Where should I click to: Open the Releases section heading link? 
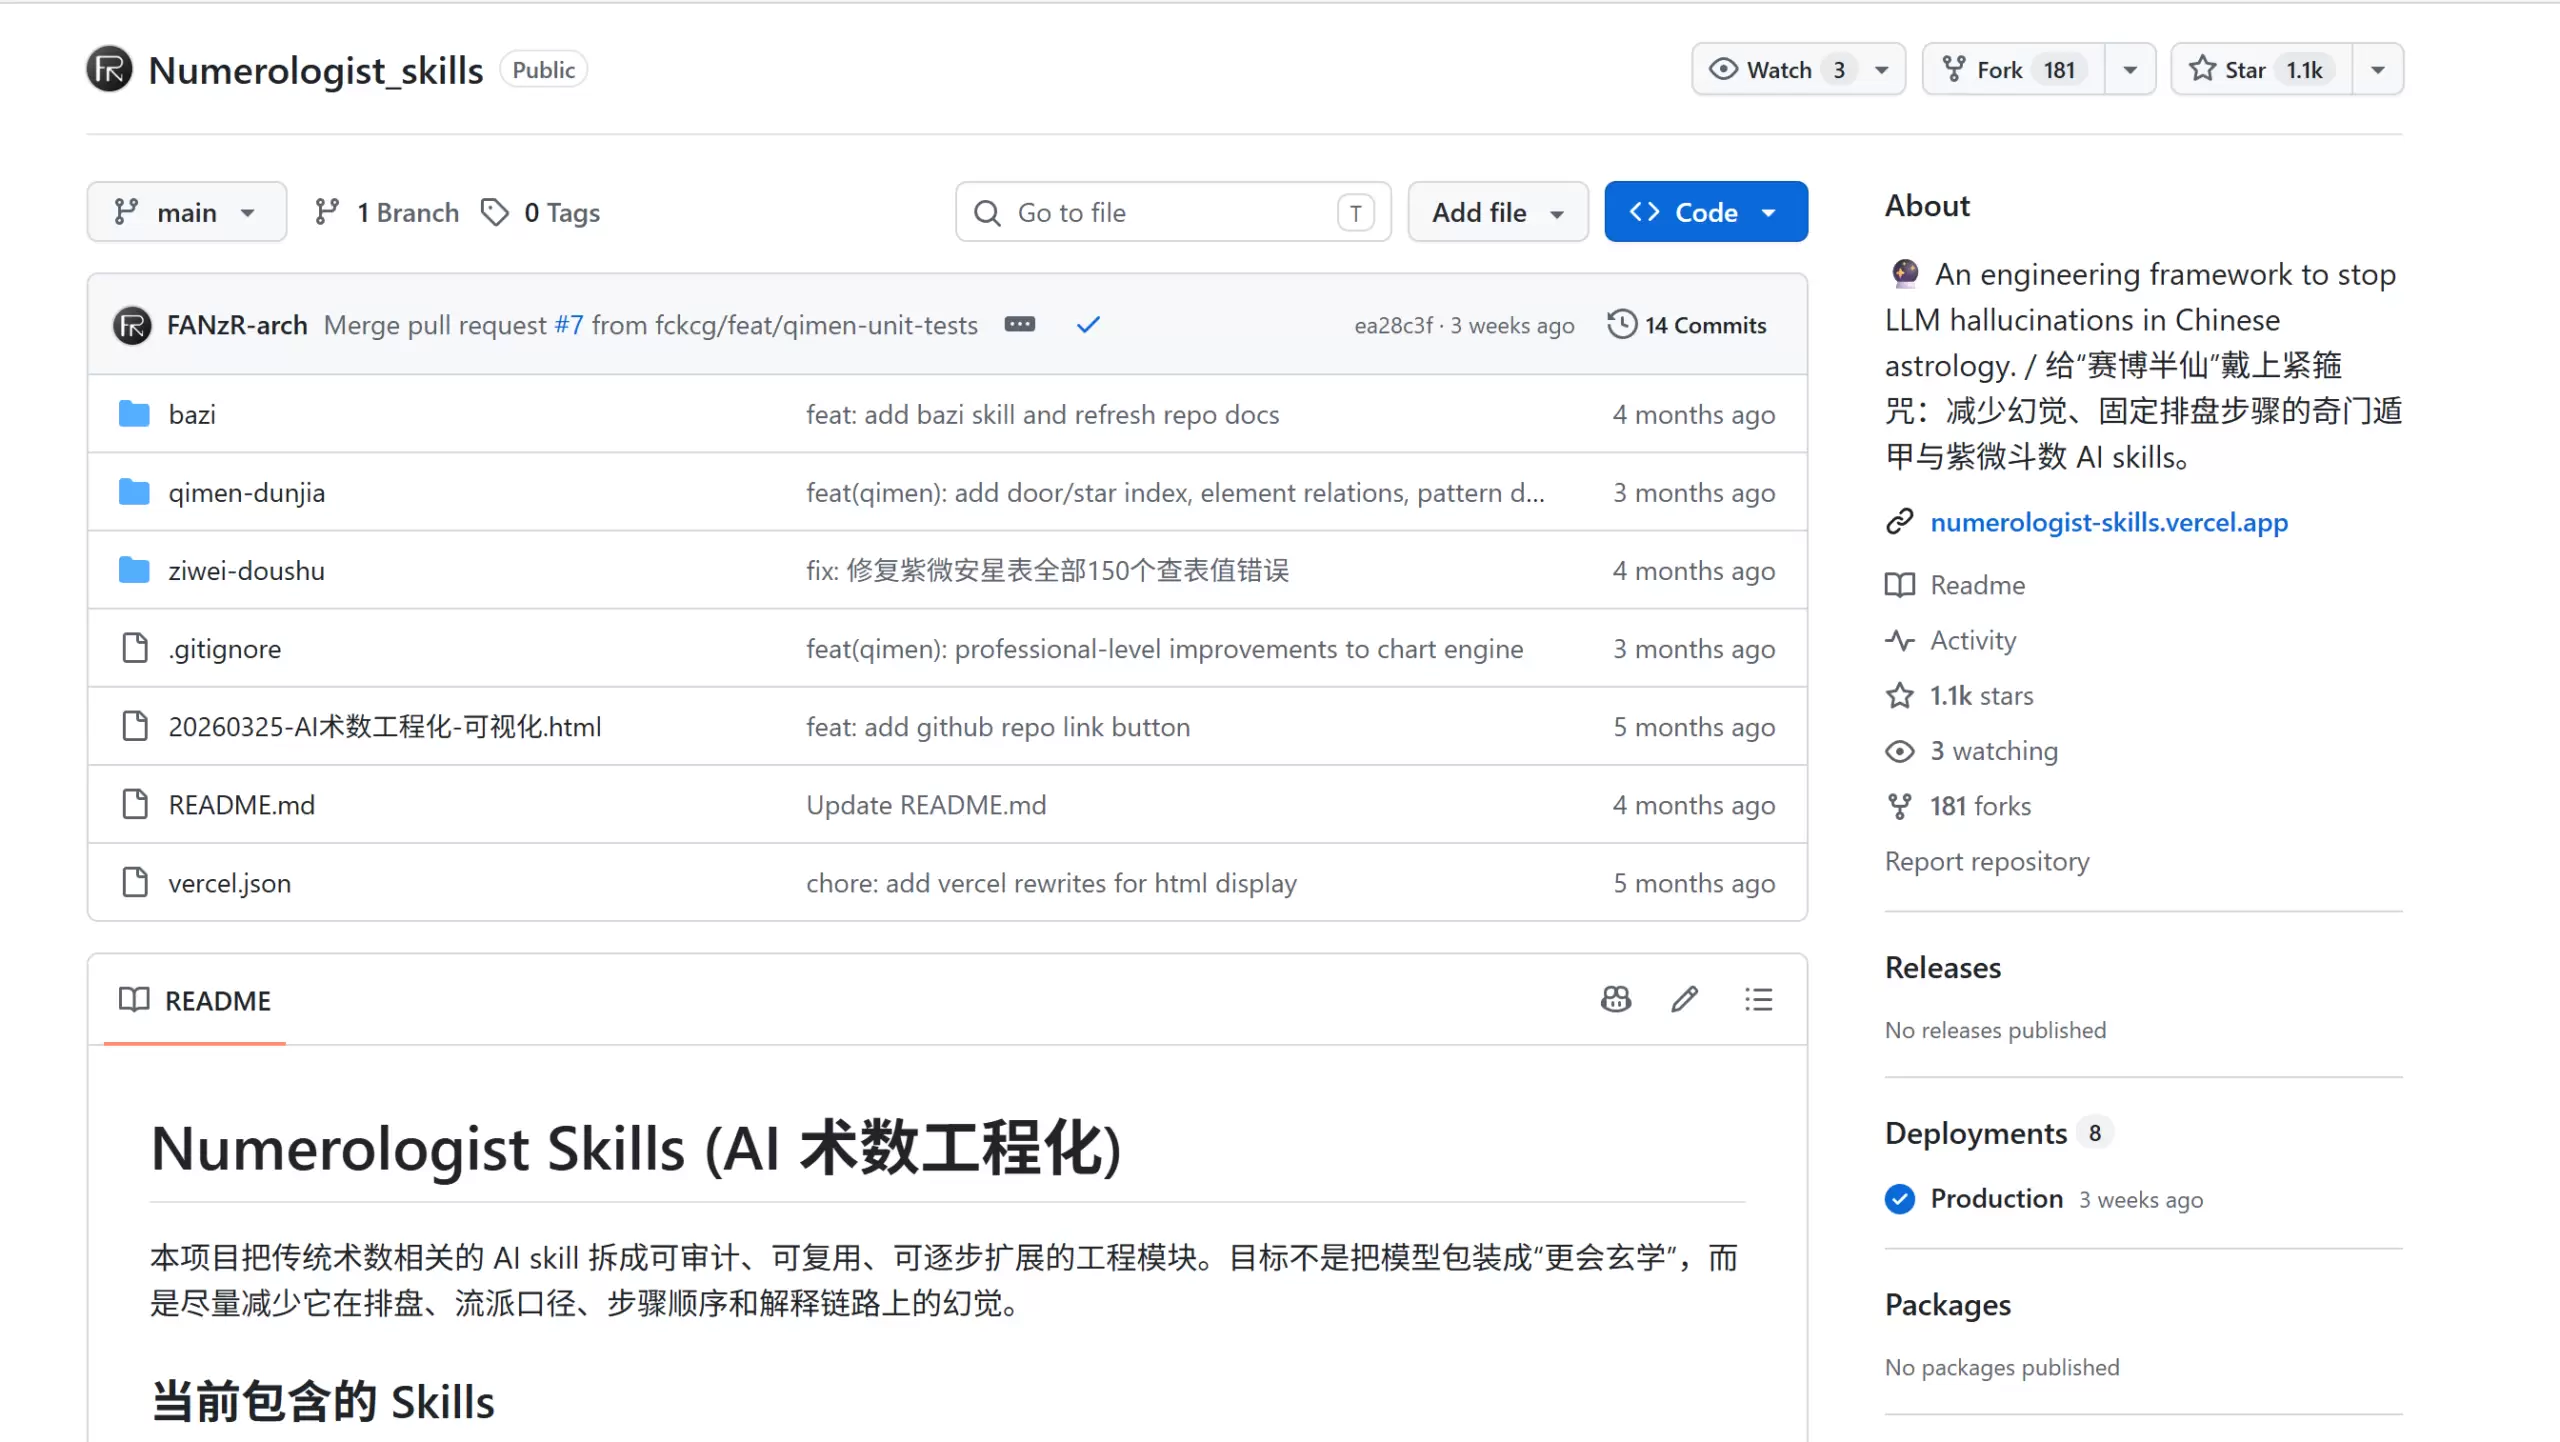pos(1943,967)
